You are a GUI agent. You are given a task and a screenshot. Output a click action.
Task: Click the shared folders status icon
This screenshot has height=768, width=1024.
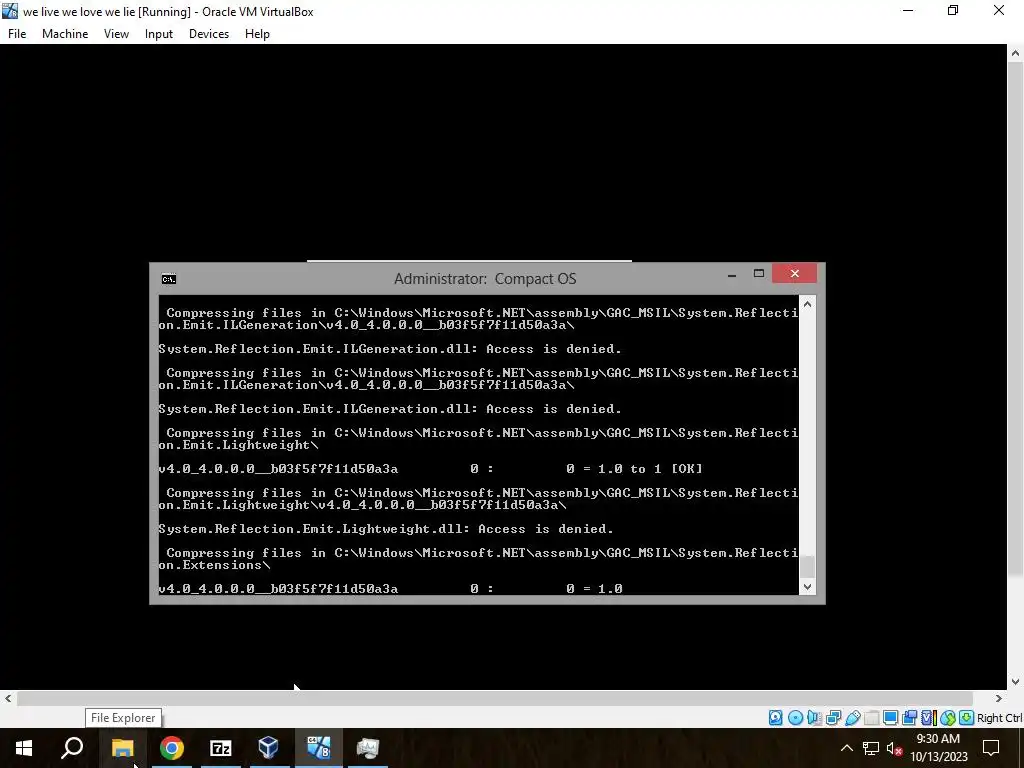[871, 718]
